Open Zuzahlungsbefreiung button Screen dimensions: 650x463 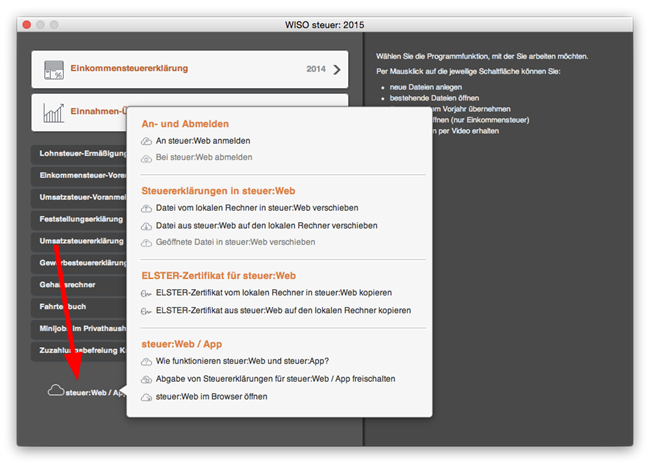pos(79,351)
